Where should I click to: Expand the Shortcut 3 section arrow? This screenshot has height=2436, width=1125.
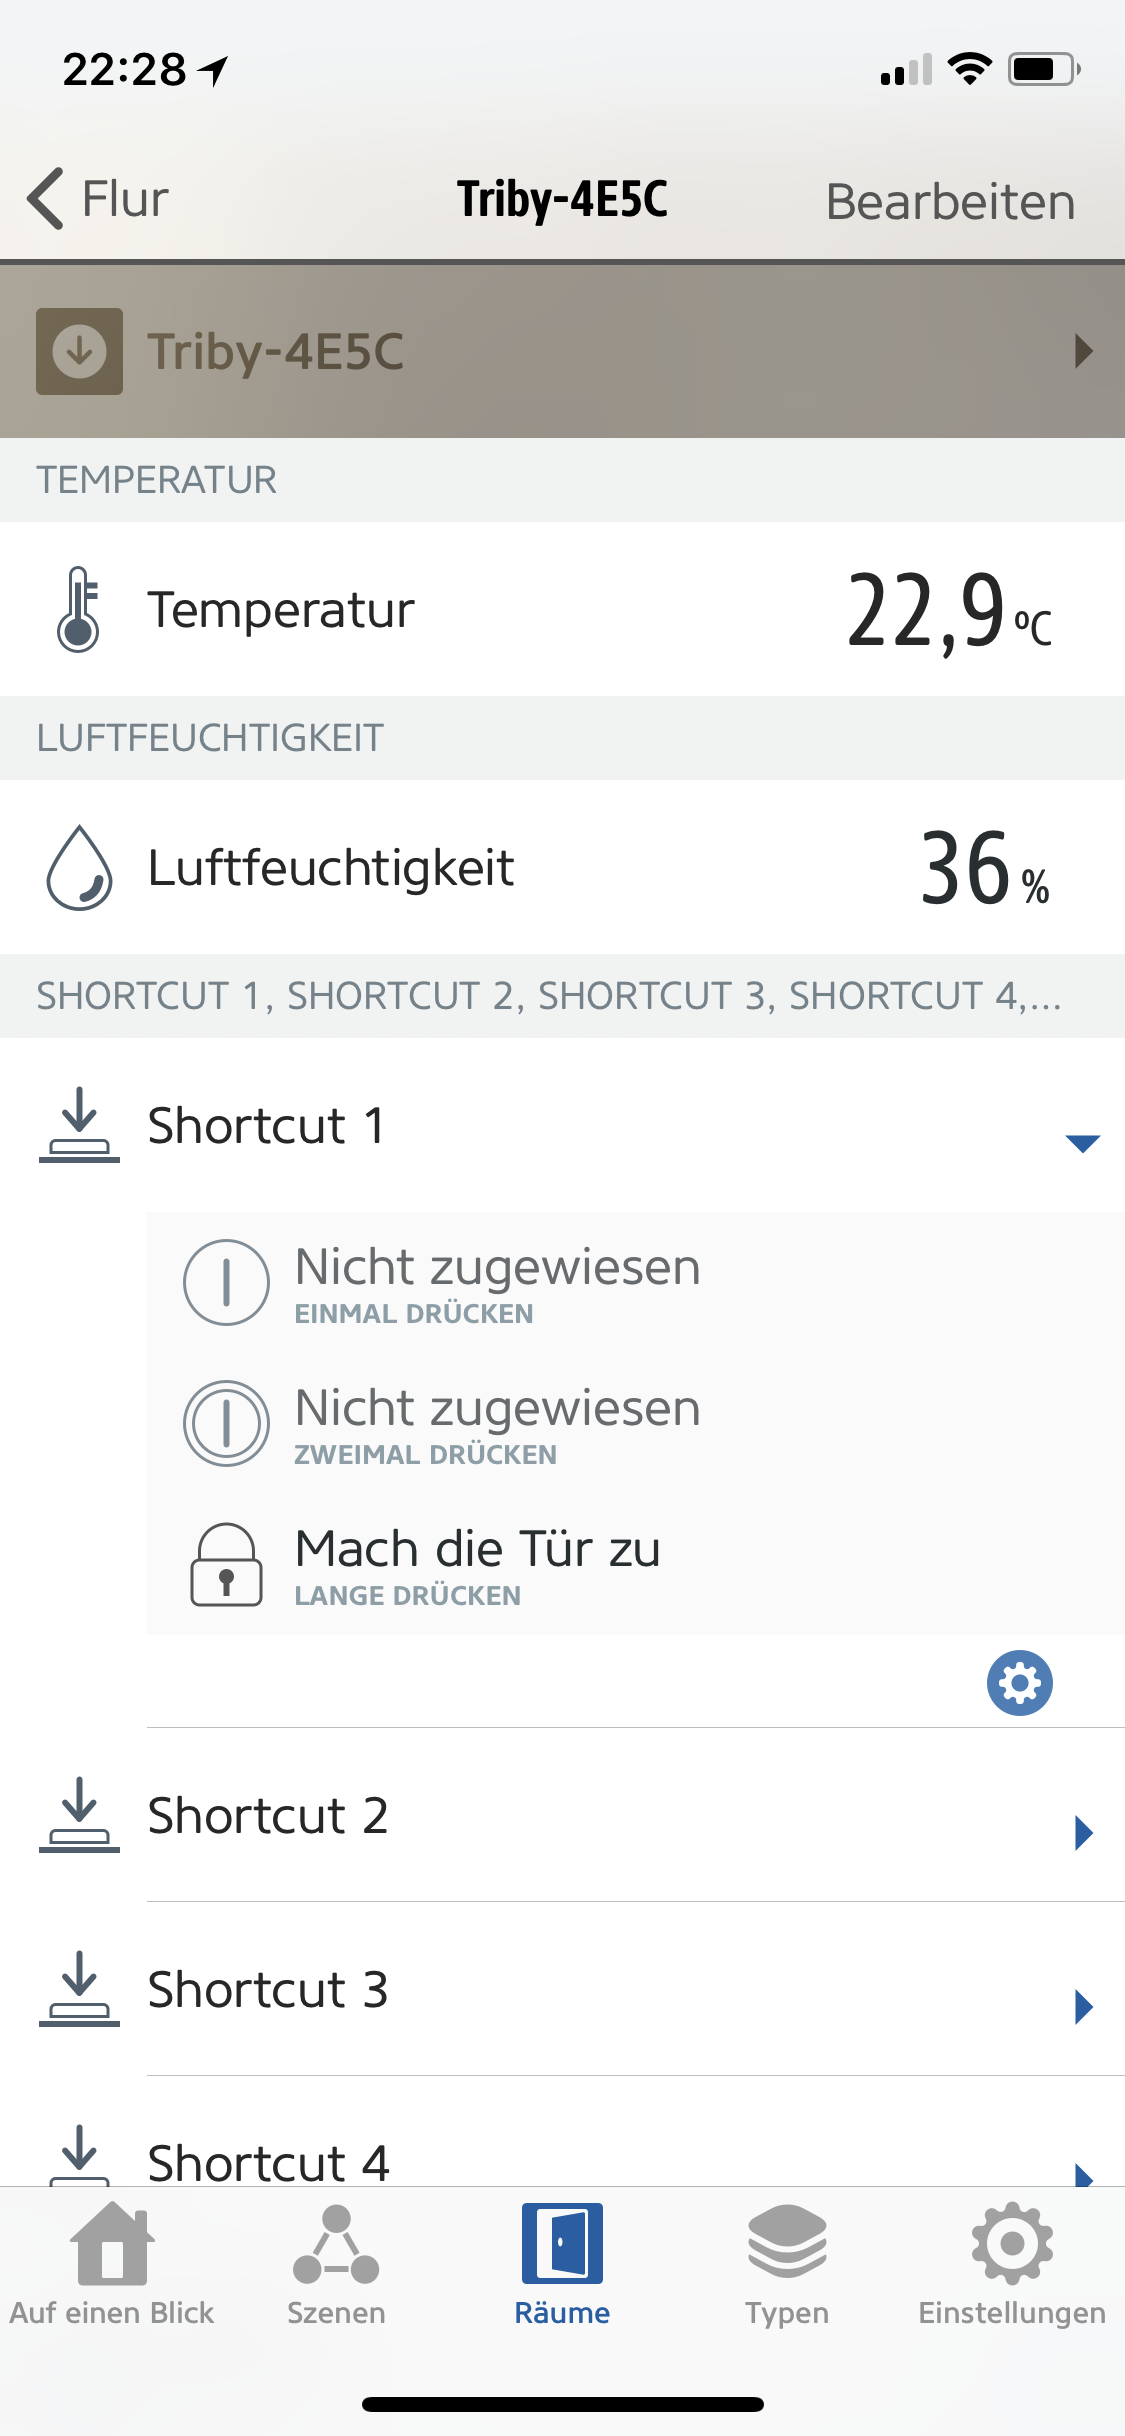[x=1082, y=2006]
